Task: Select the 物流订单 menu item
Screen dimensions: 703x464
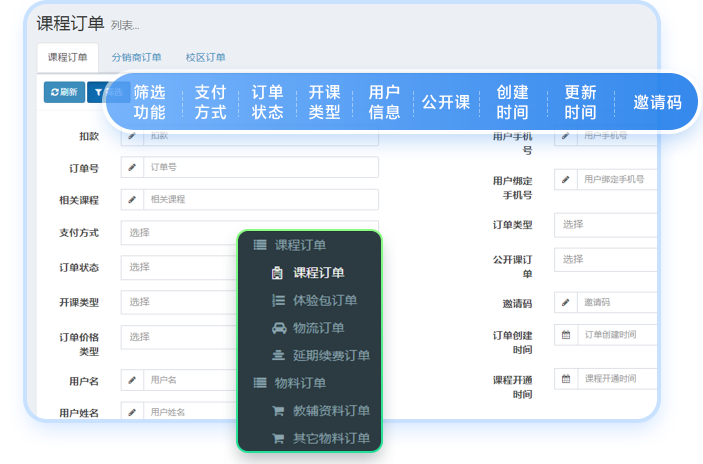Action: point(309,328)
